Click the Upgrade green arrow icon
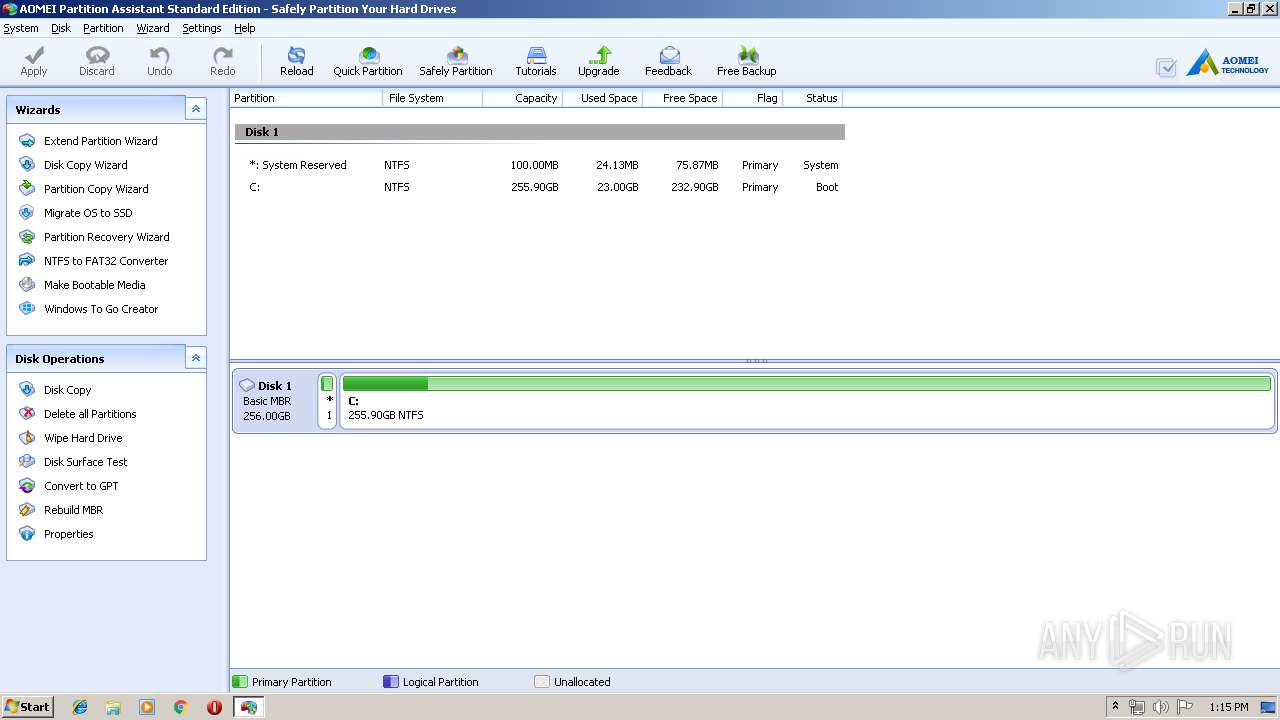The height and width of the screenshot is (720, 1280). tap(599, 61)
